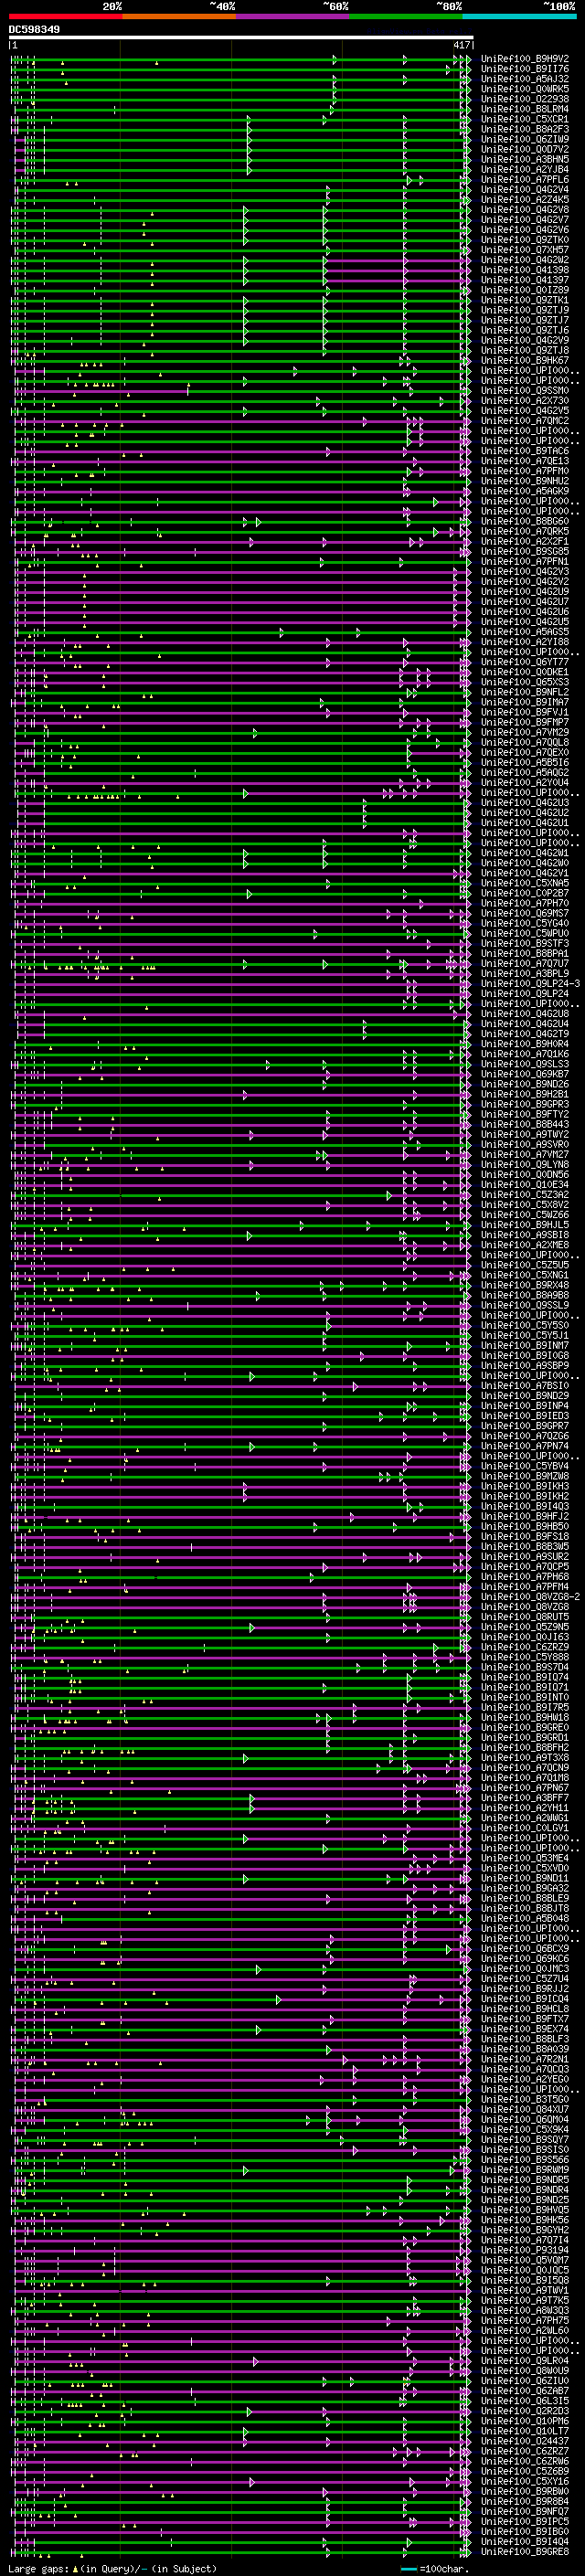Click the UniRef100_B9ND26 row label
585x2576 pixels.
525,1083
